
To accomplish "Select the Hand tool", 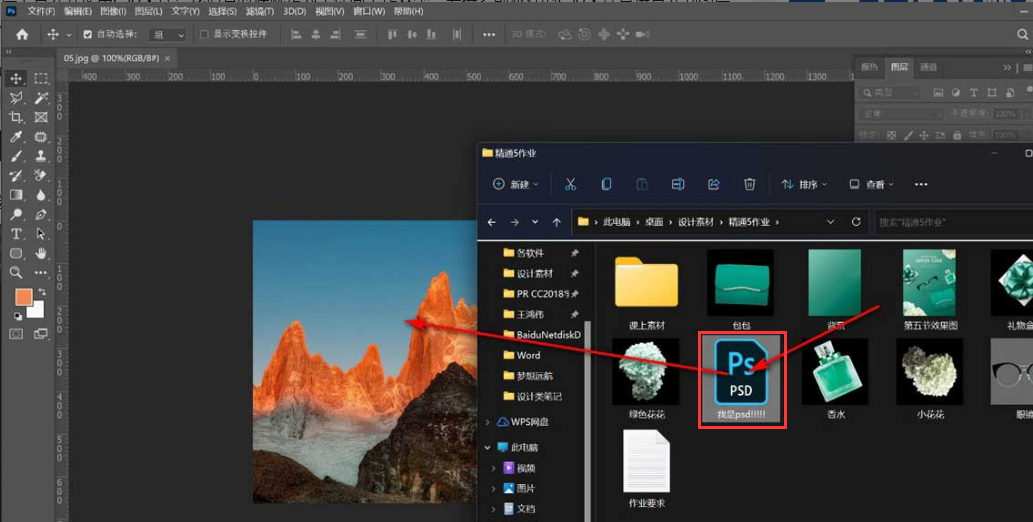I will pyautogui.click(x=41, y=253).
